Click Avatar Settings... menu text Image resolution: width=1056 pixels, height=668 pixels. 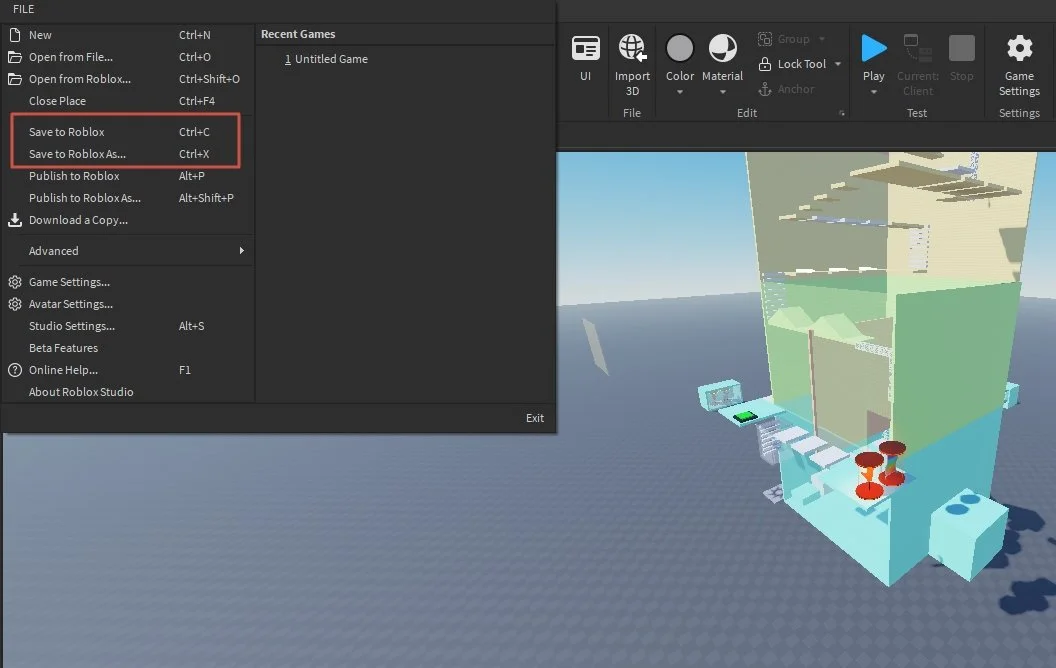point(71,304)
